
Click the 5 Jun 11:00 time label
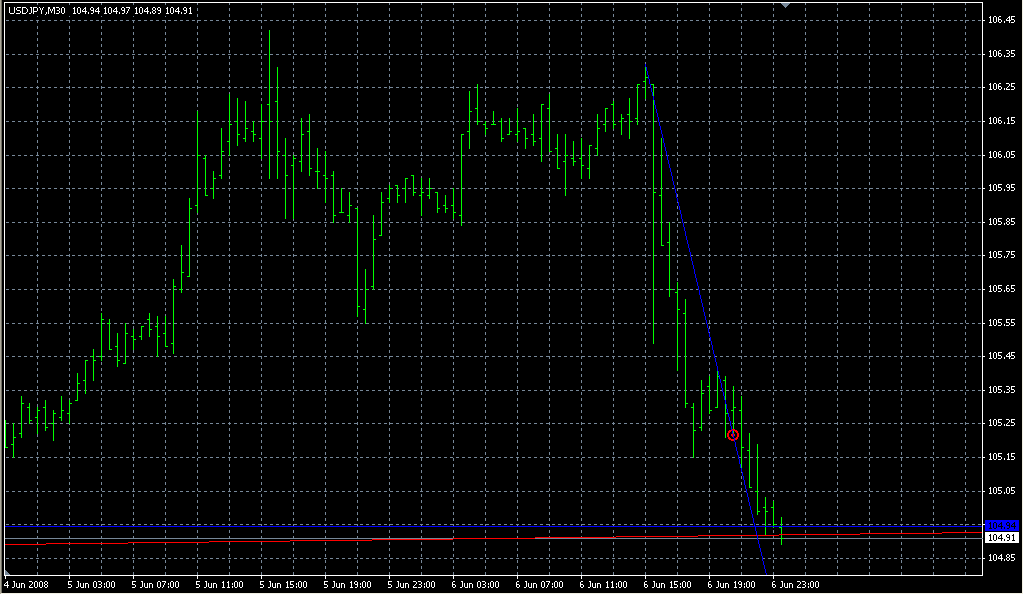pyautogui.click(x=219, y=585)
